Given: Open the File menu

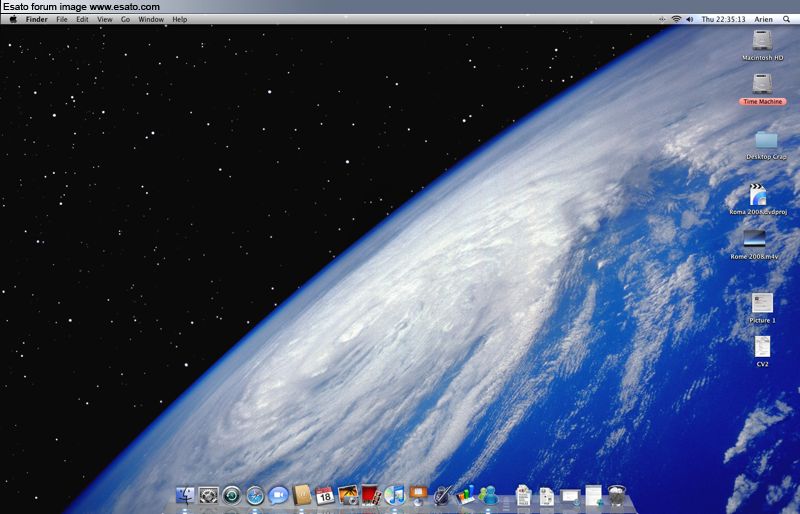Looking at the screenshot, I should [62, 19].
